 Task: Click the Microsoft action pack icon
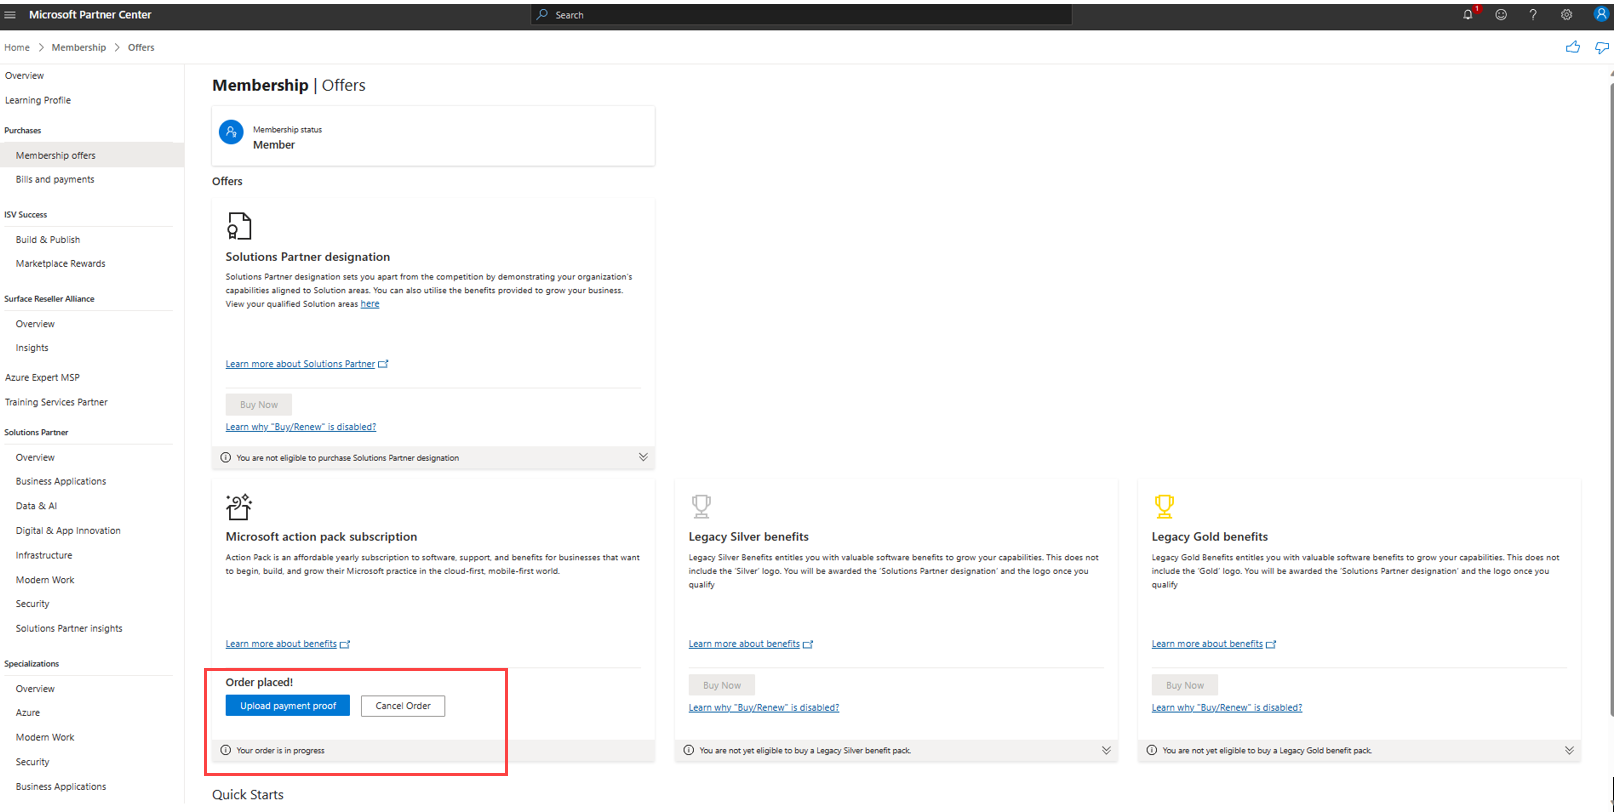coord(239,507)
